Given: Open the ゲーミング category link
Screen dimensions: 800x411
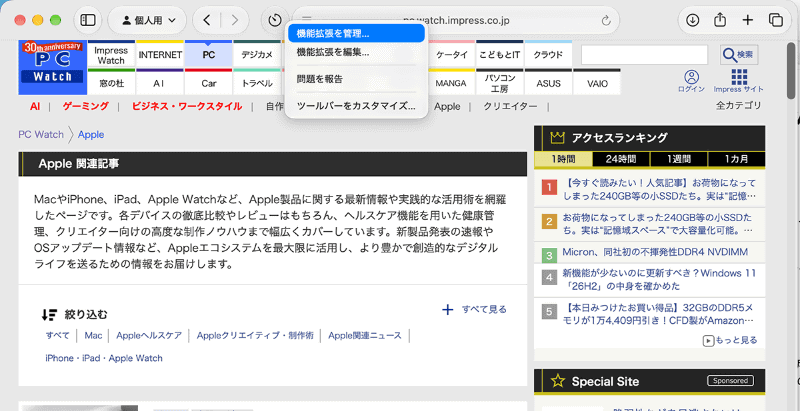Looking at the screenshot, I should (86, 107).
